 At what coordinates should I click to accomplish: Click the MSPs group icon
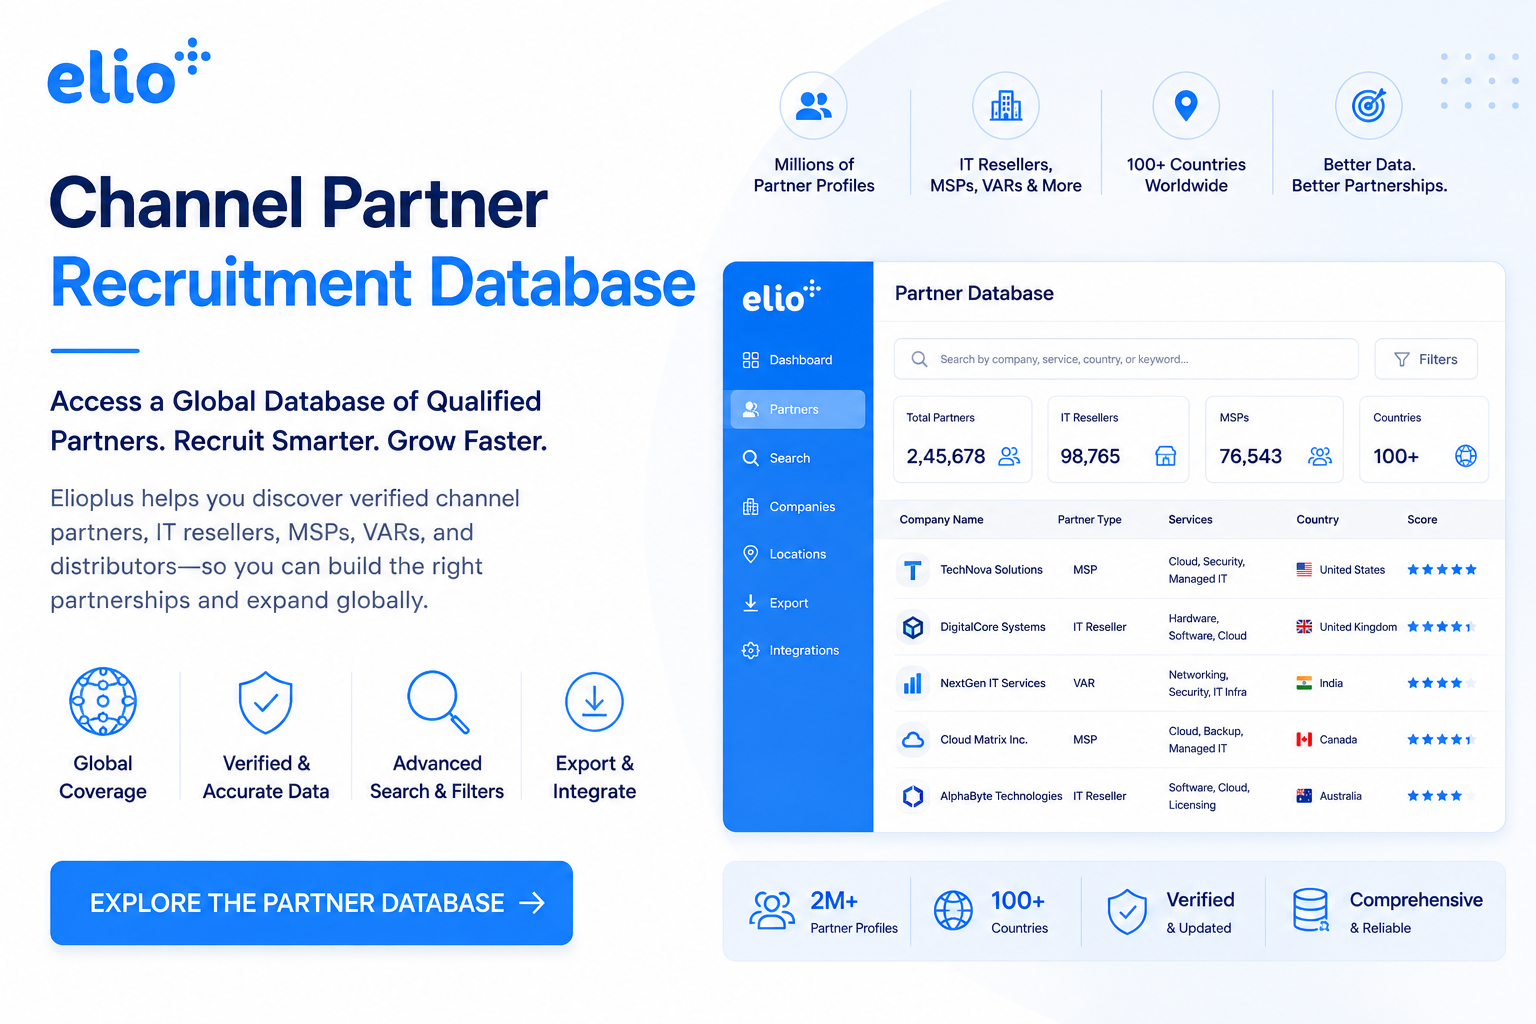pos(1320,456)
